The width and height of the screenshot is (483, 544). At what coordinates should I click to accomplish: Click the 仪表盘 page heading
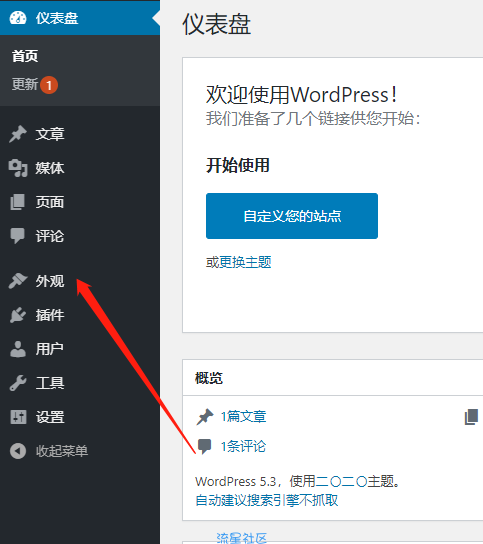point(217,24)
